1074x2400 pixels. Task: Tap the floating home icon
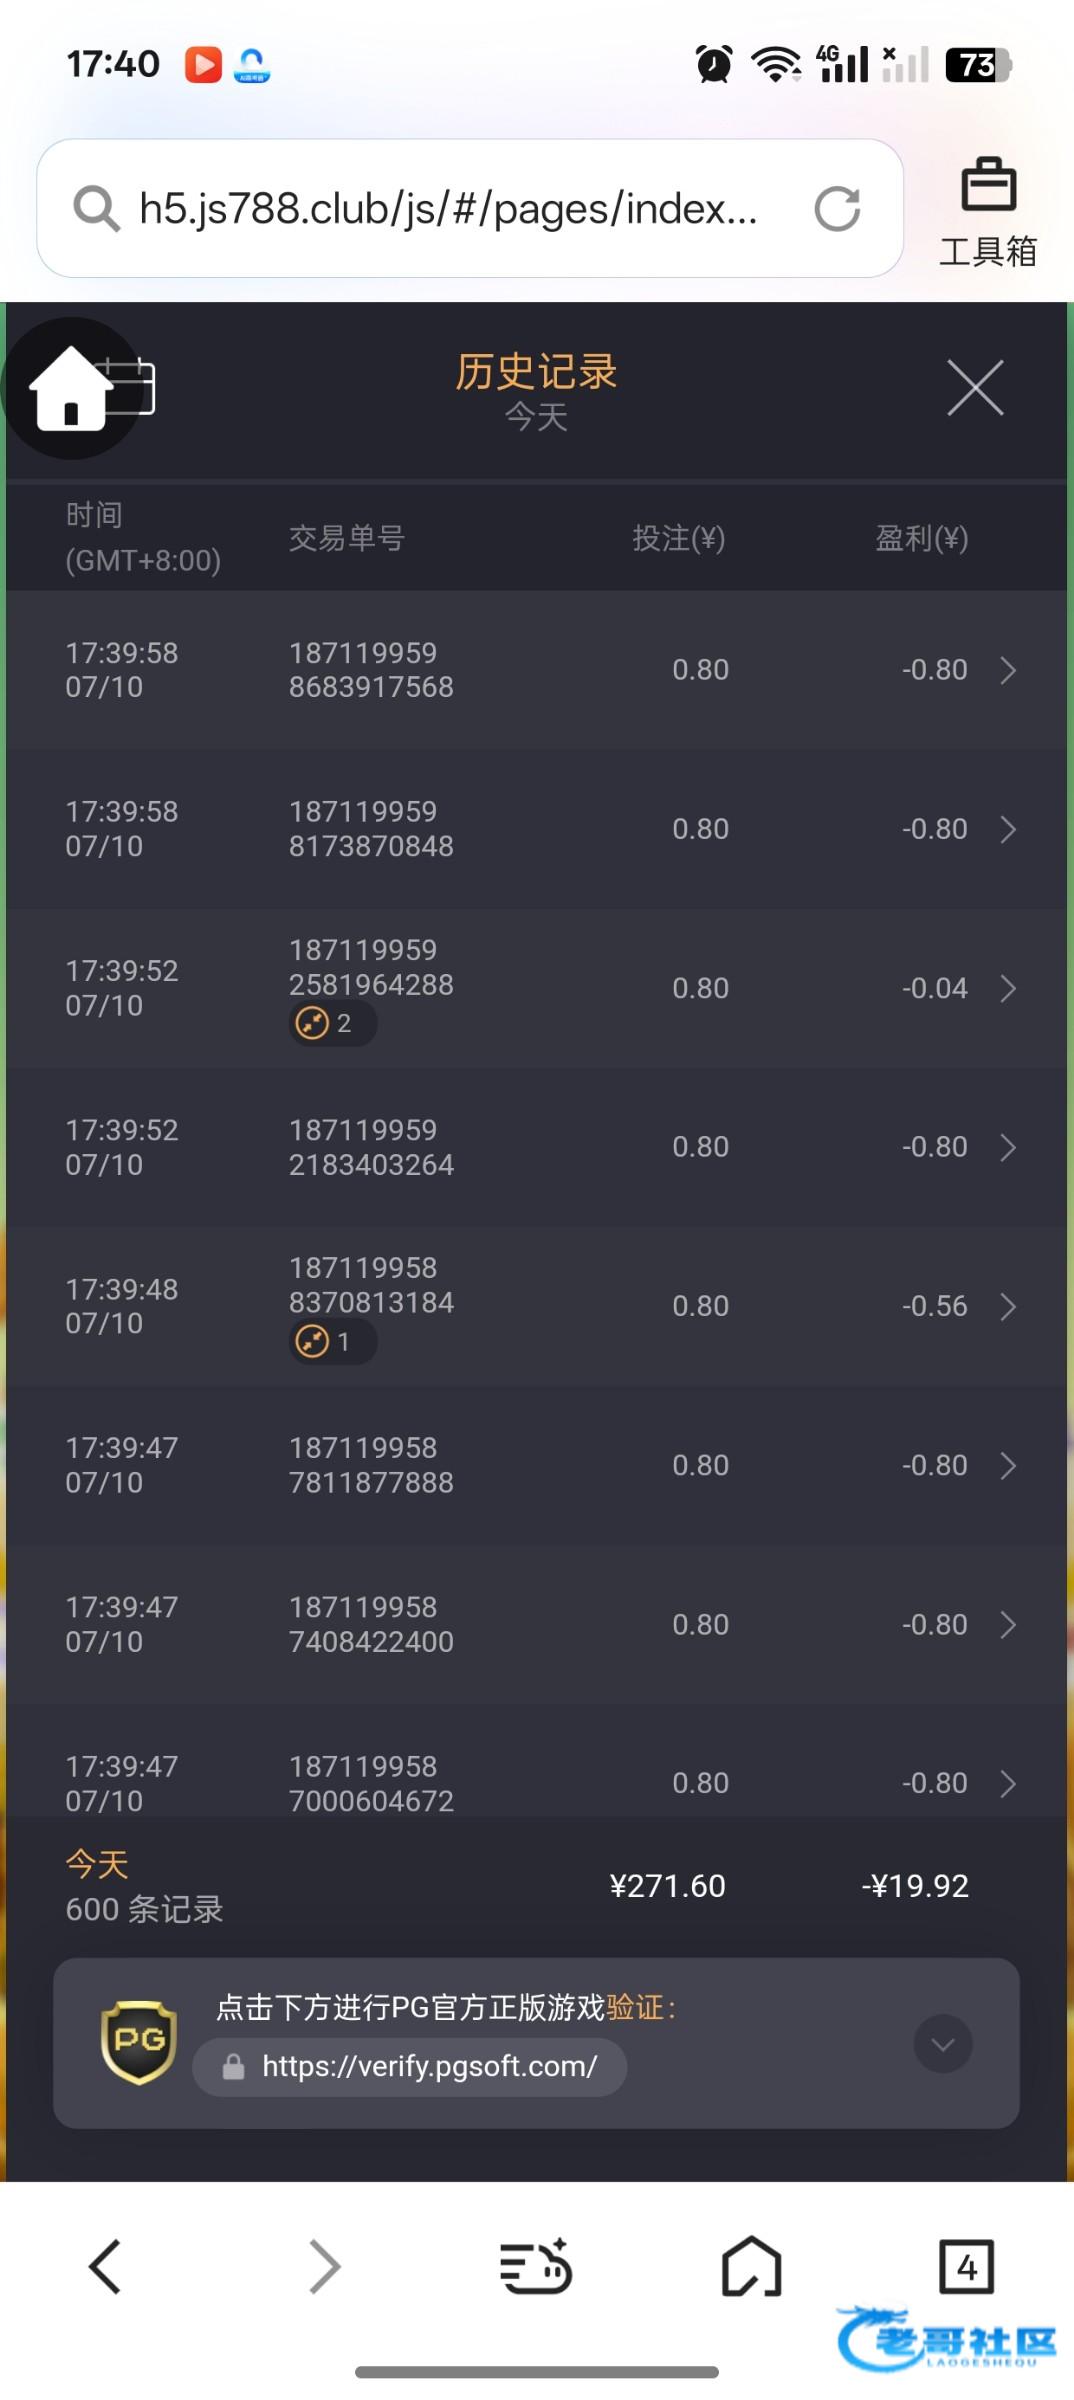pyautogui.click(x=70, y=389)
